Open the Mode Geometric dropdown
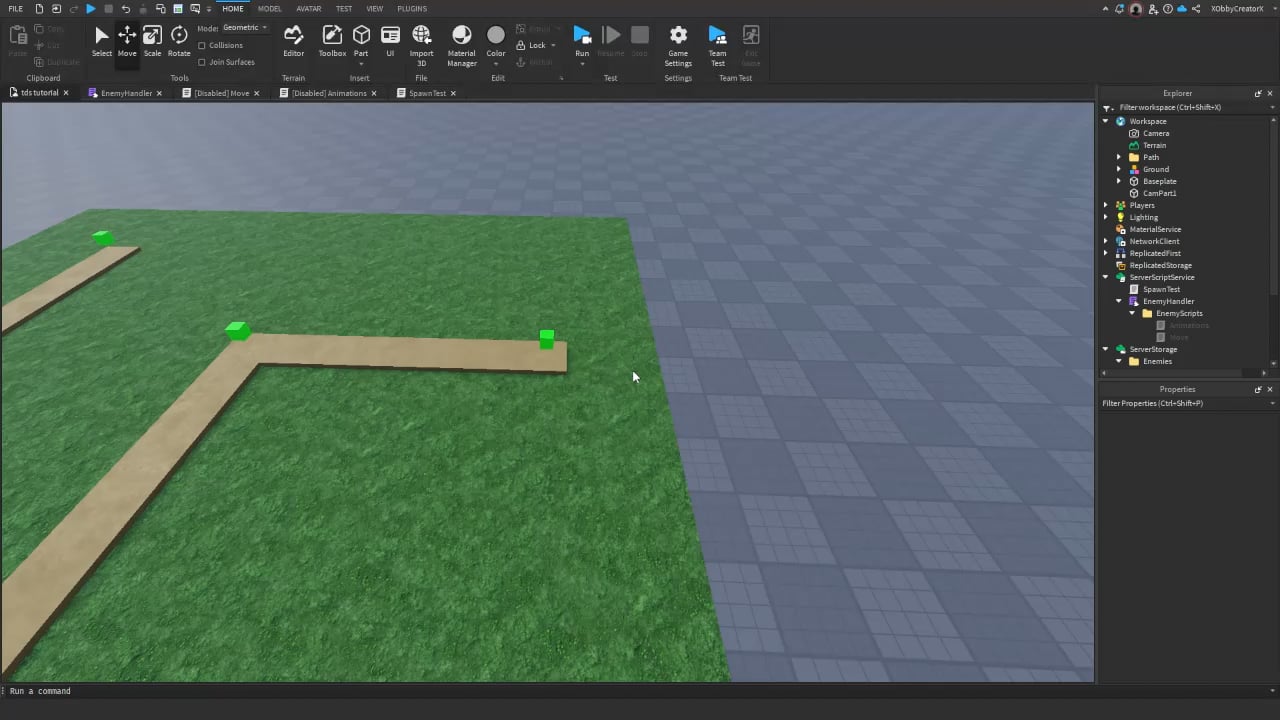 click(x=245, y=28)
